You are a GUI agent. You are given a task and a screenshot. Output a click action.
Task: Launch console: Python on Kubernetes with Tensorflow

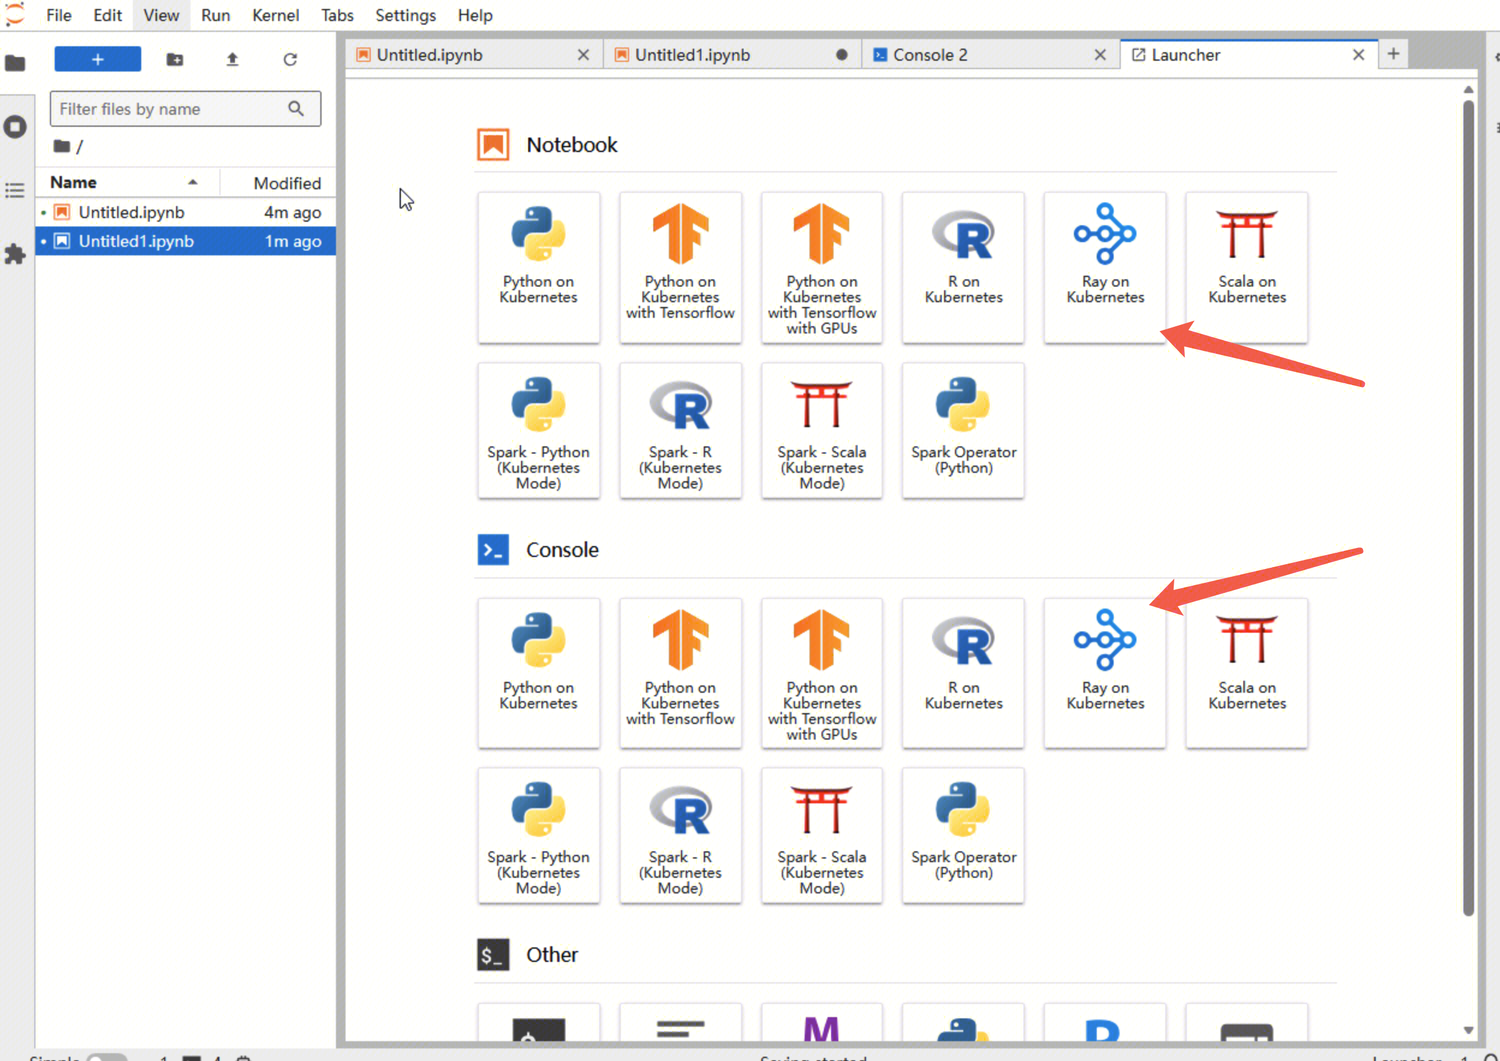click(x=681, y=673)
